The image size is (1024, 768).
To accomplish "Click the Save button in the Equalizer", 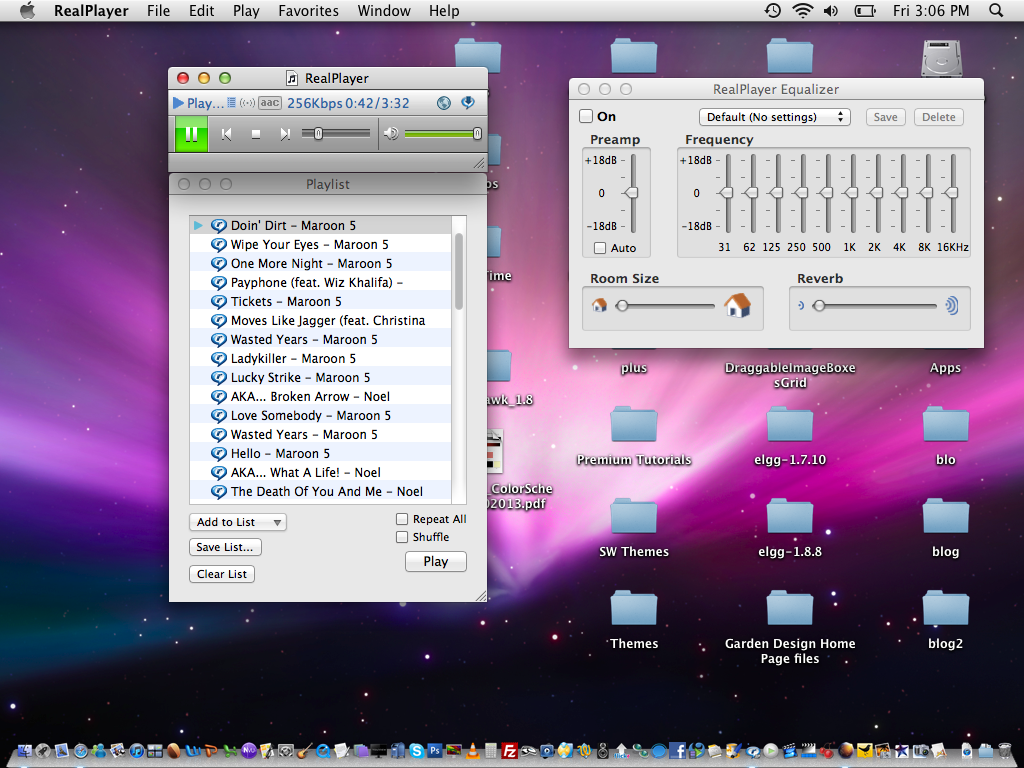I will pos(886,117).
